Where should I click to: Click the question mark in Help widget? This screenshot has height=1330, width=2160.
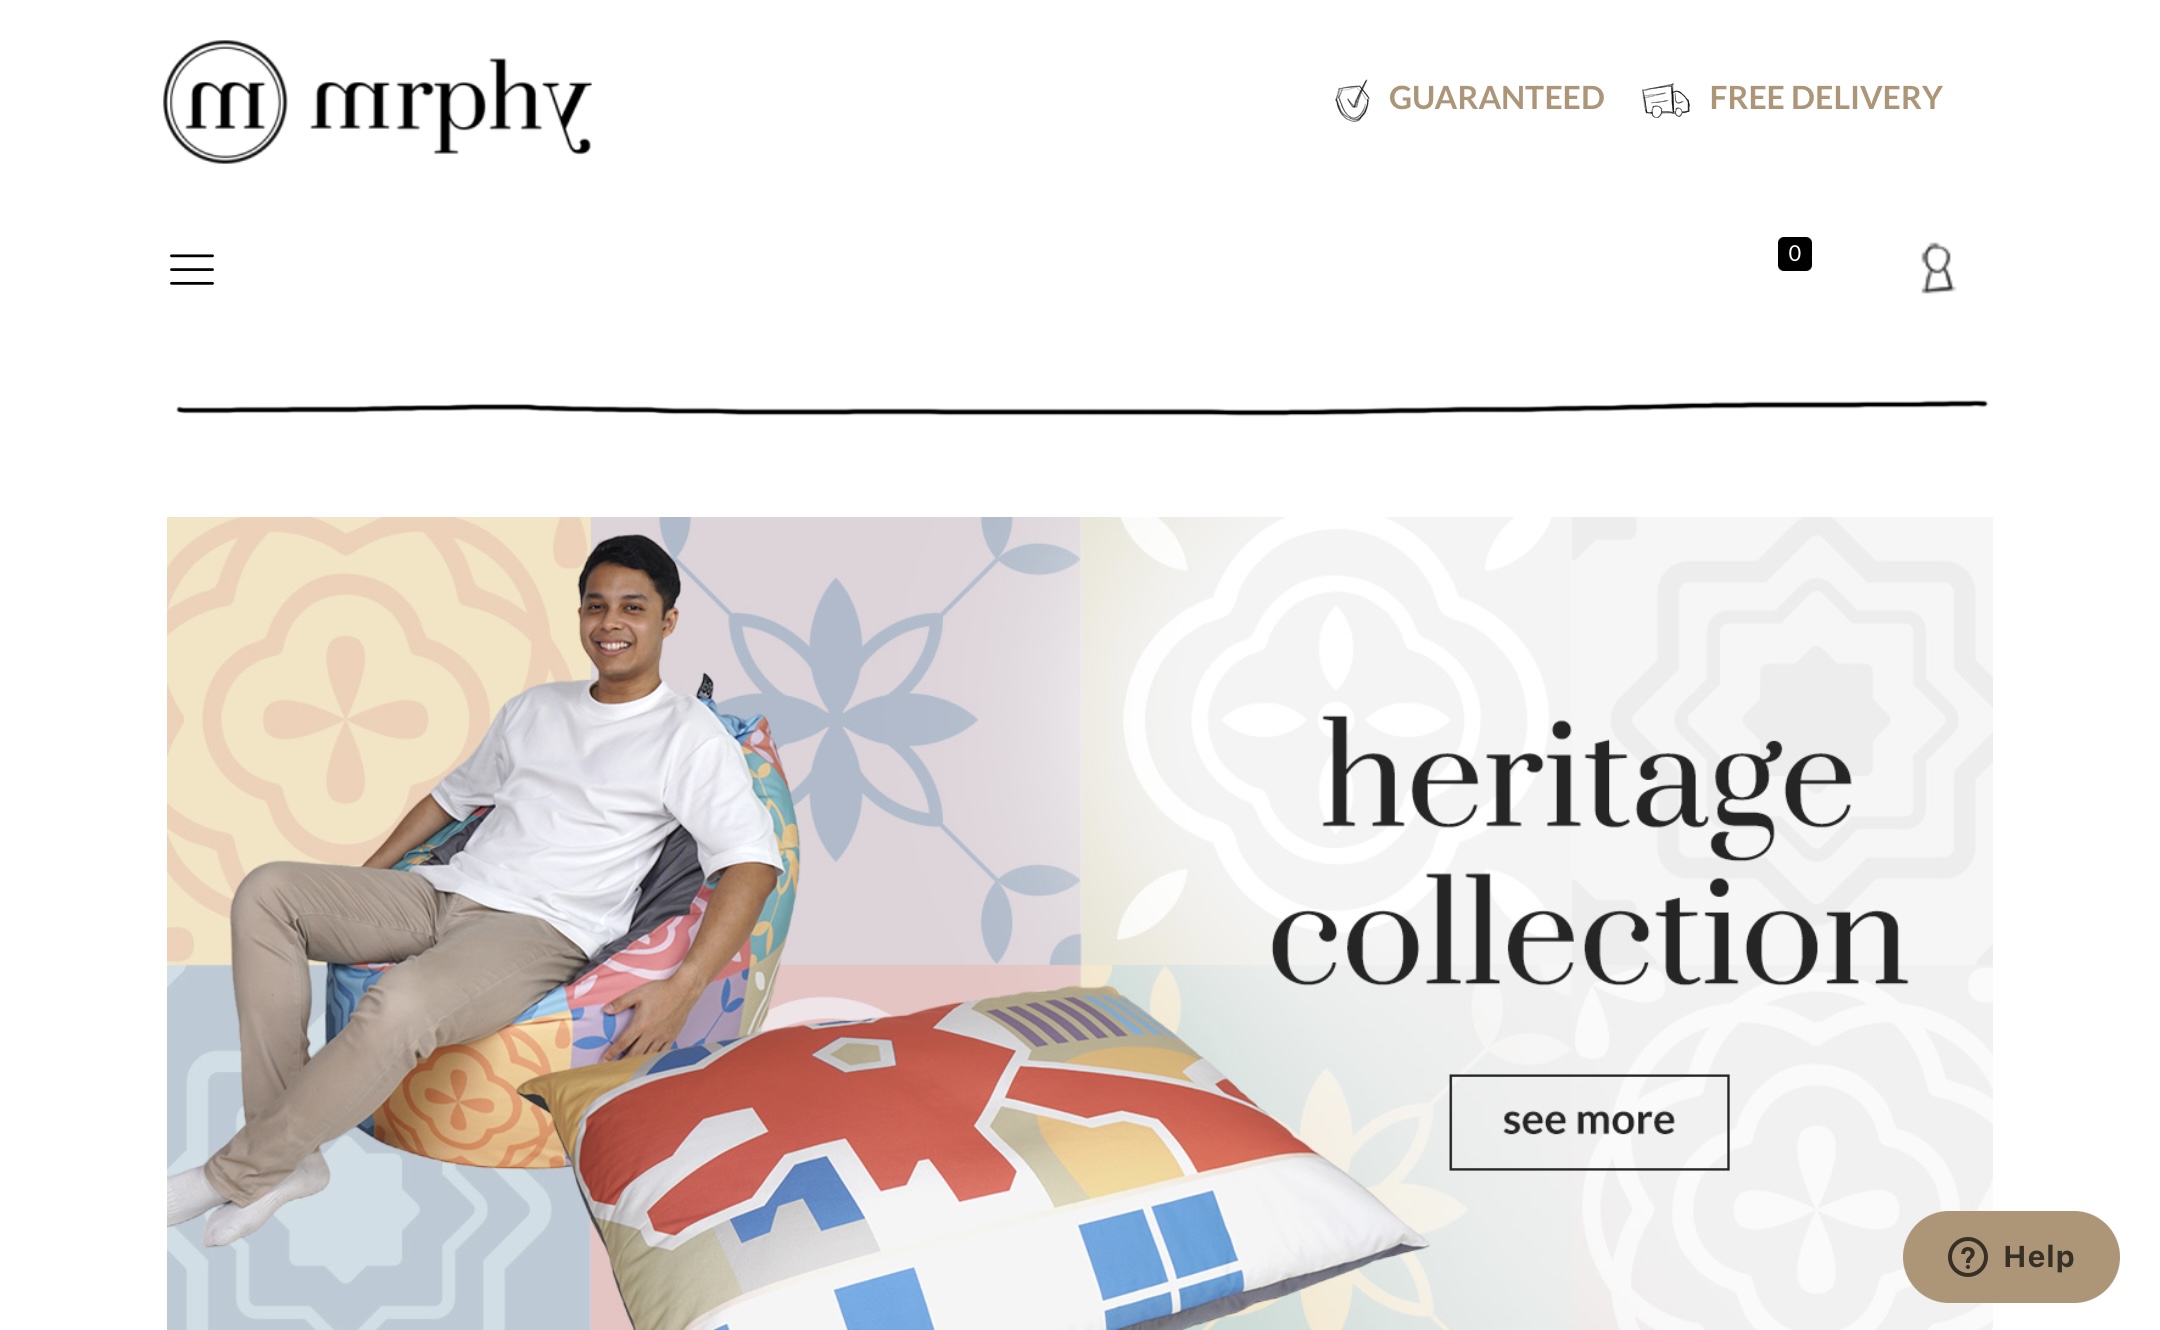[x=1967, y=1257]
